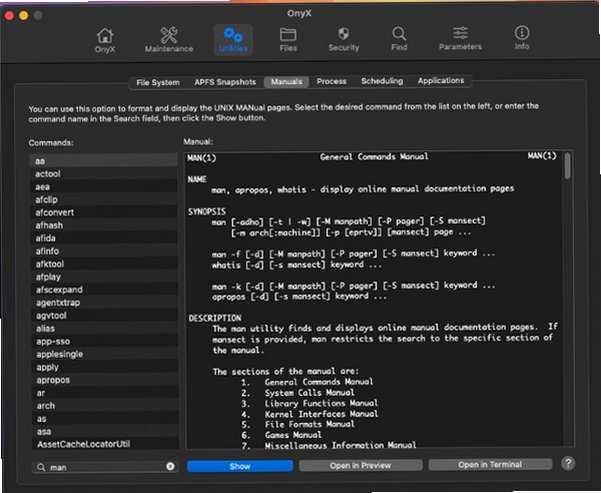This screenshot has width=601, height=493.
Task: Click the SYNOPSIS heading in manual
Action: (207, 212)
